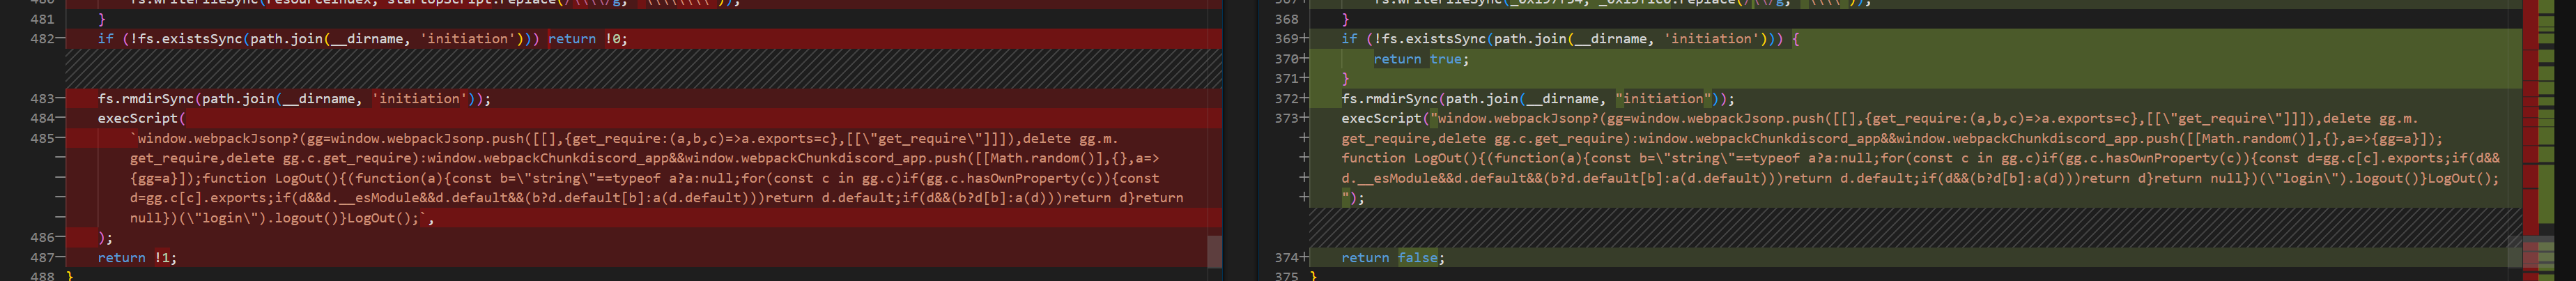Screen dimensions: 2576x281
Task: Click line number 483 in the left gutter
Action: coord(42,99)
